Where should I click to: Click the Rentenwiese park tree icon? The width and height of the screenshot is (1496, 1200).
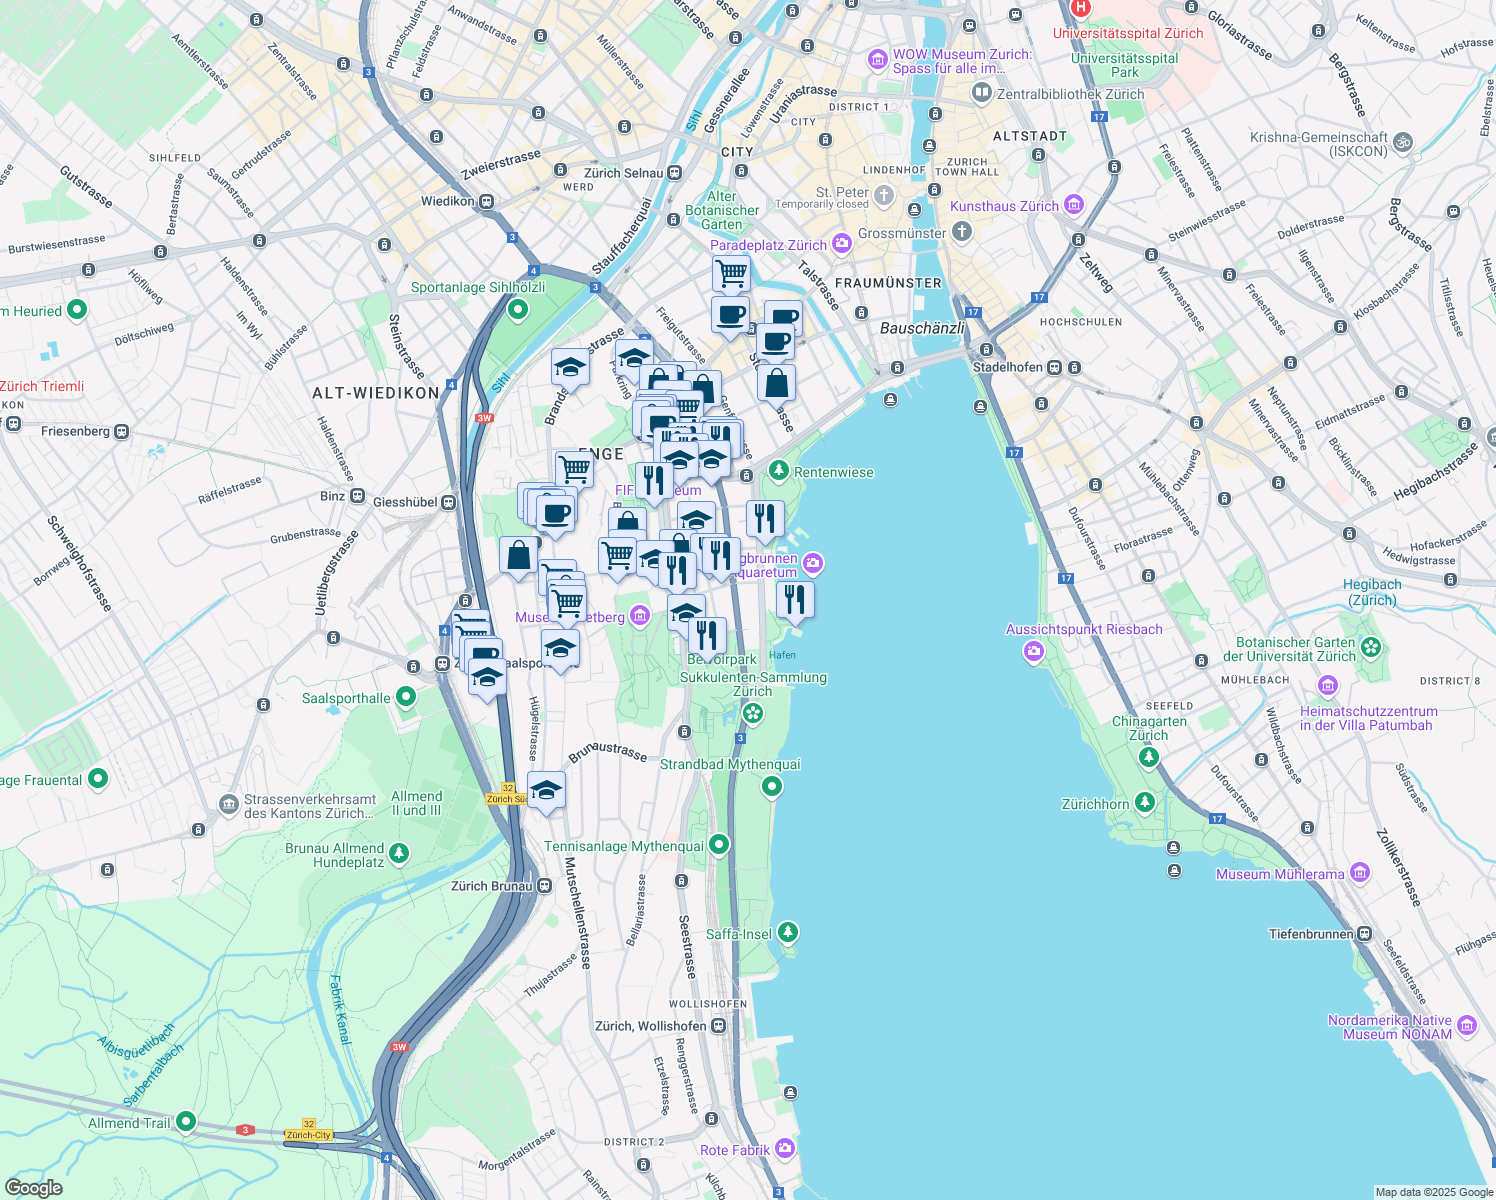(778, 470)
